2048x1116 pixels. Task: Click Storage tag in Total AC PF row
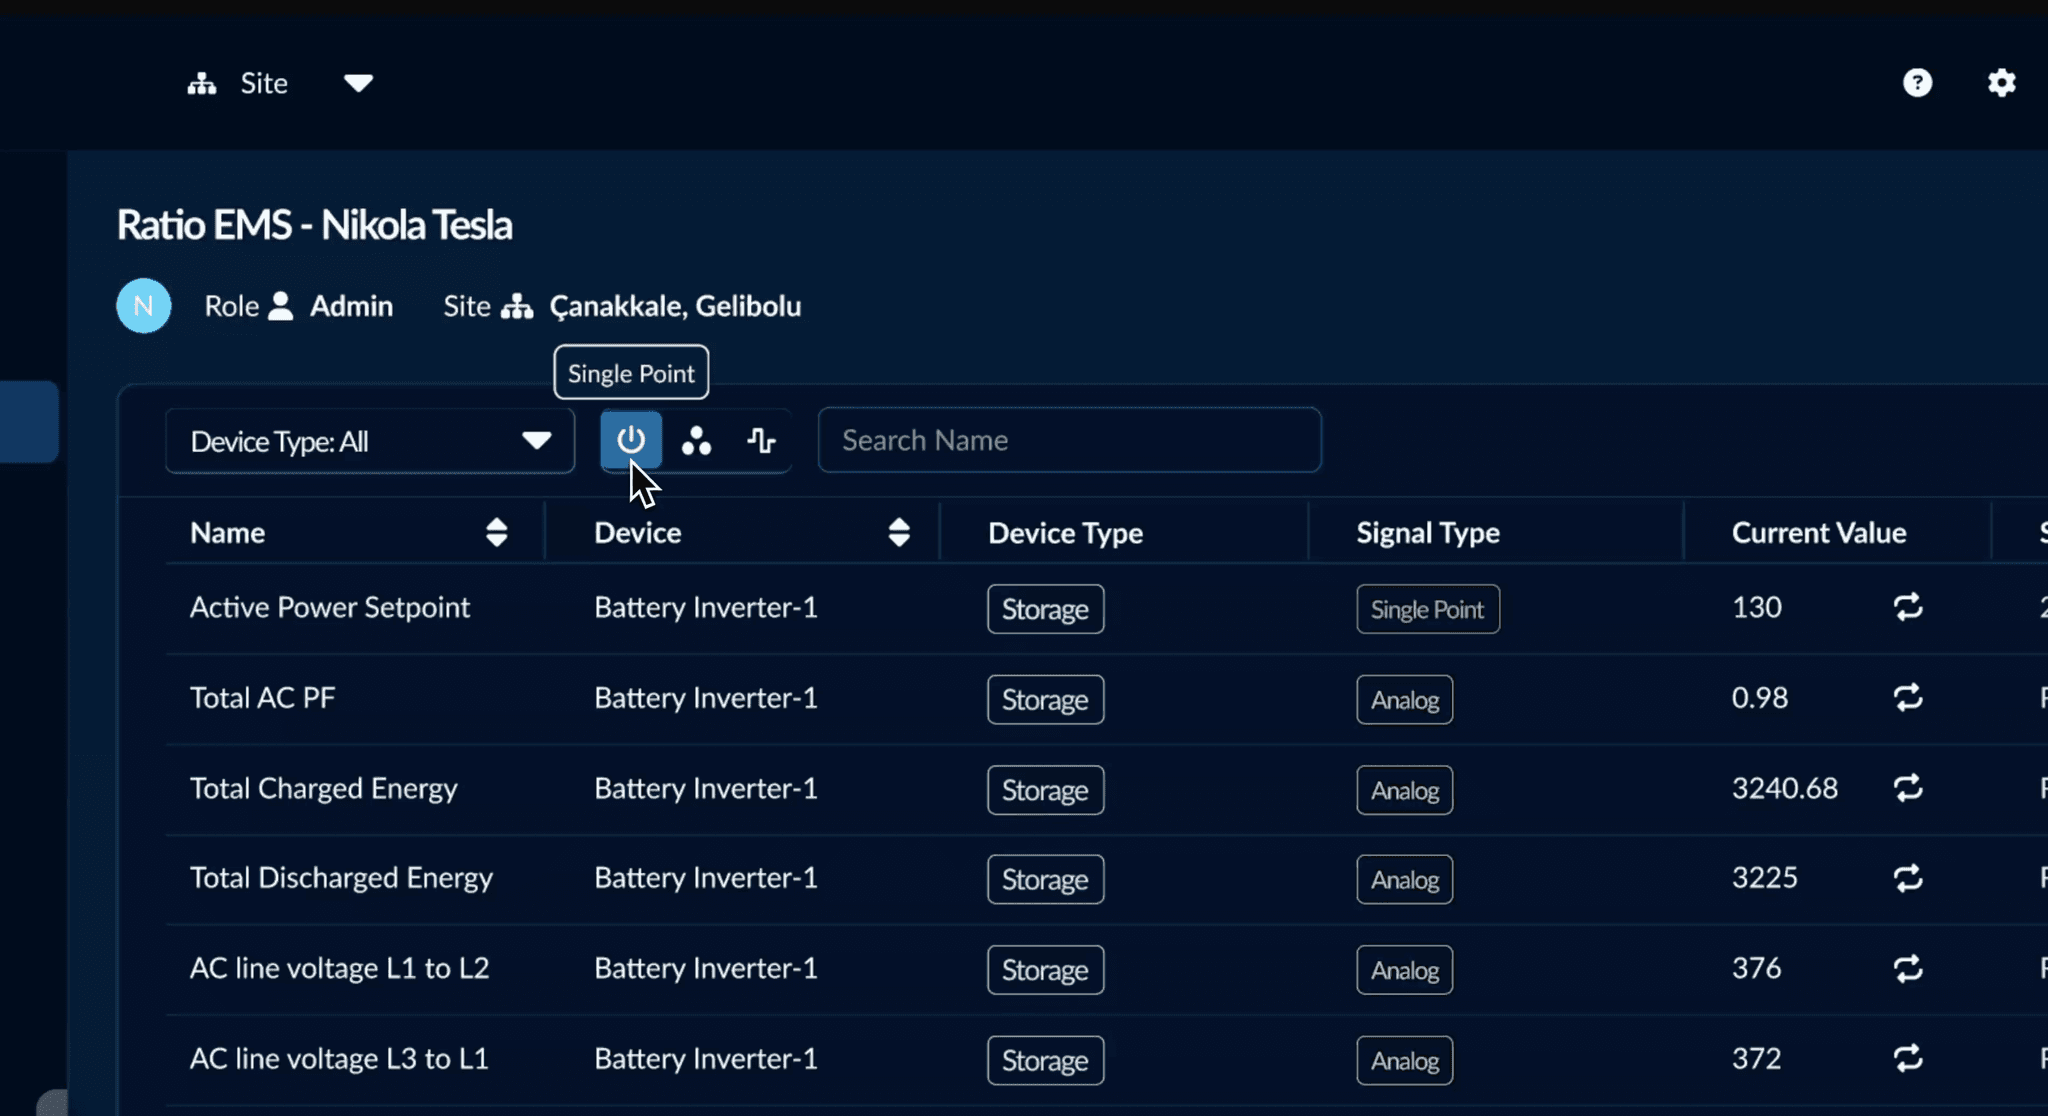point(1045,699)
